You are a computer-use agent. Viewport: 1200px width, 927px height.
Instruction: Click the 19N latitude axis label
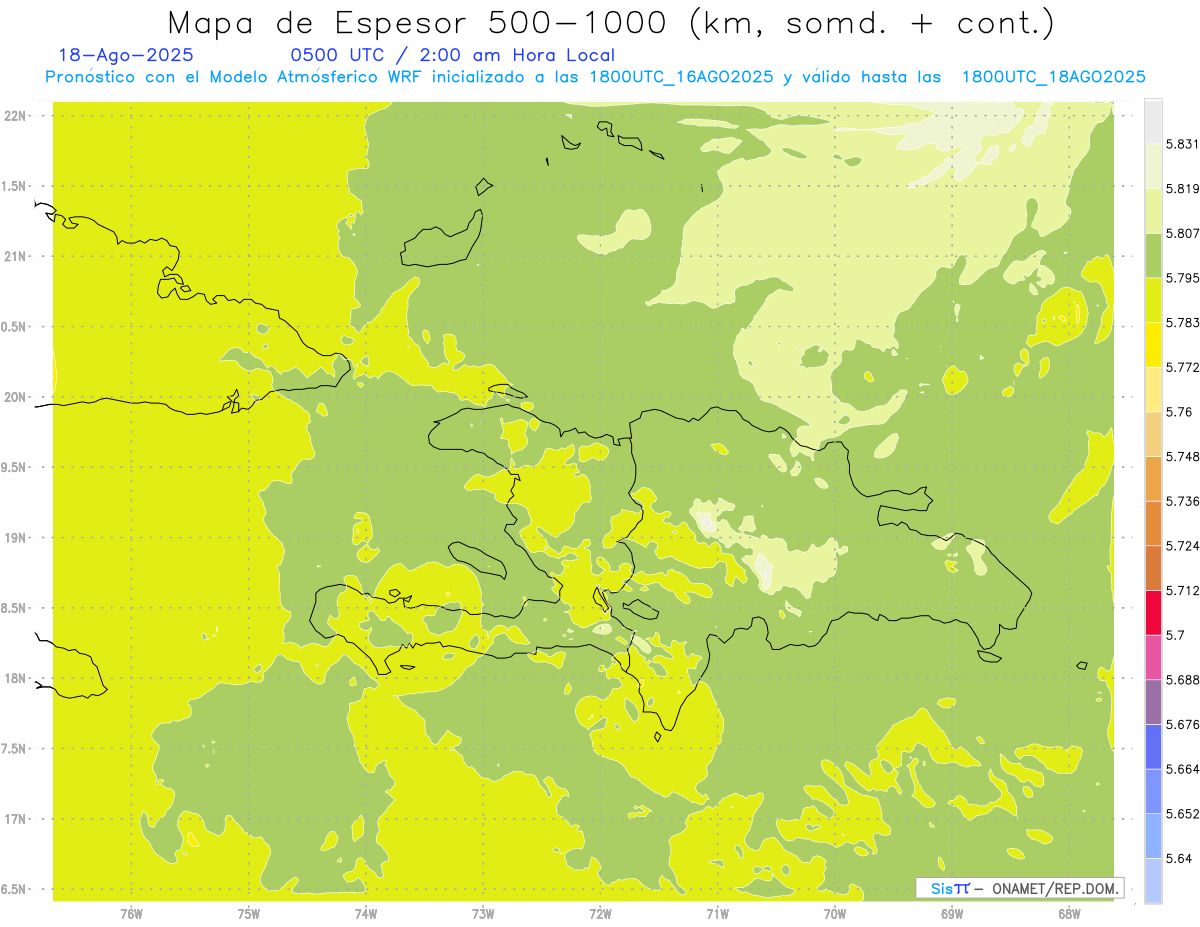[x=14, y=538]
